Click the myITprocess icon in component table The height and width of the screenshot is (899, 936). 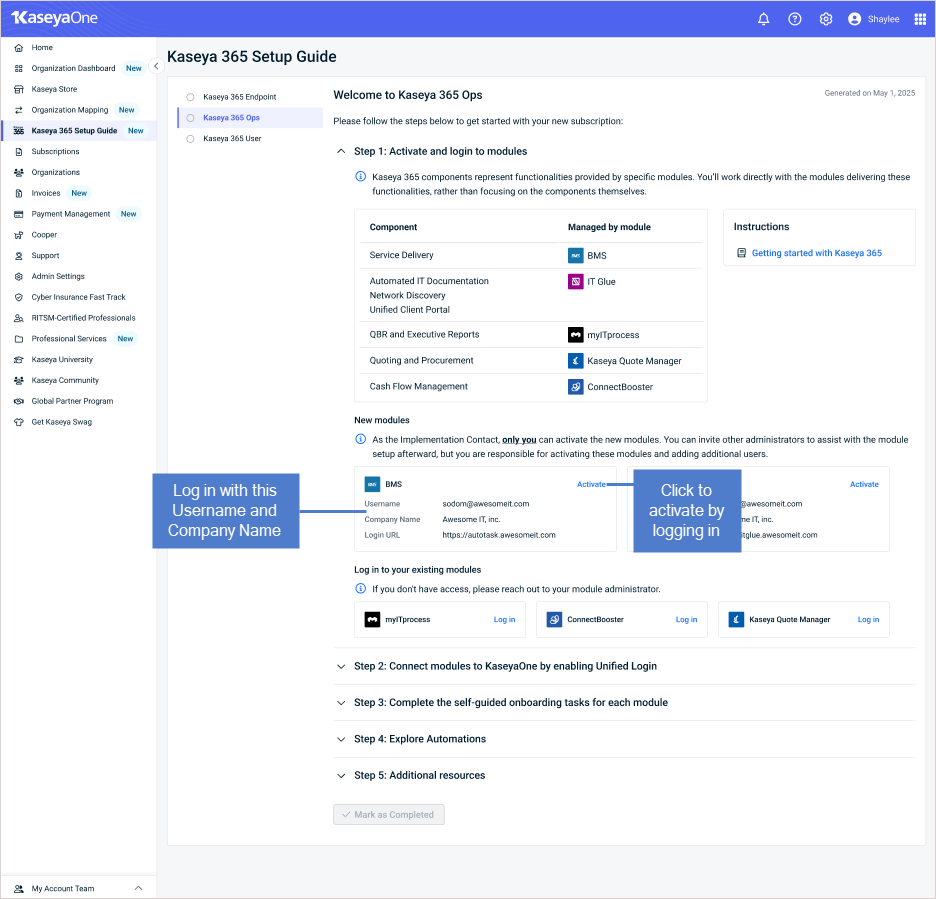[x=575, y=335]
